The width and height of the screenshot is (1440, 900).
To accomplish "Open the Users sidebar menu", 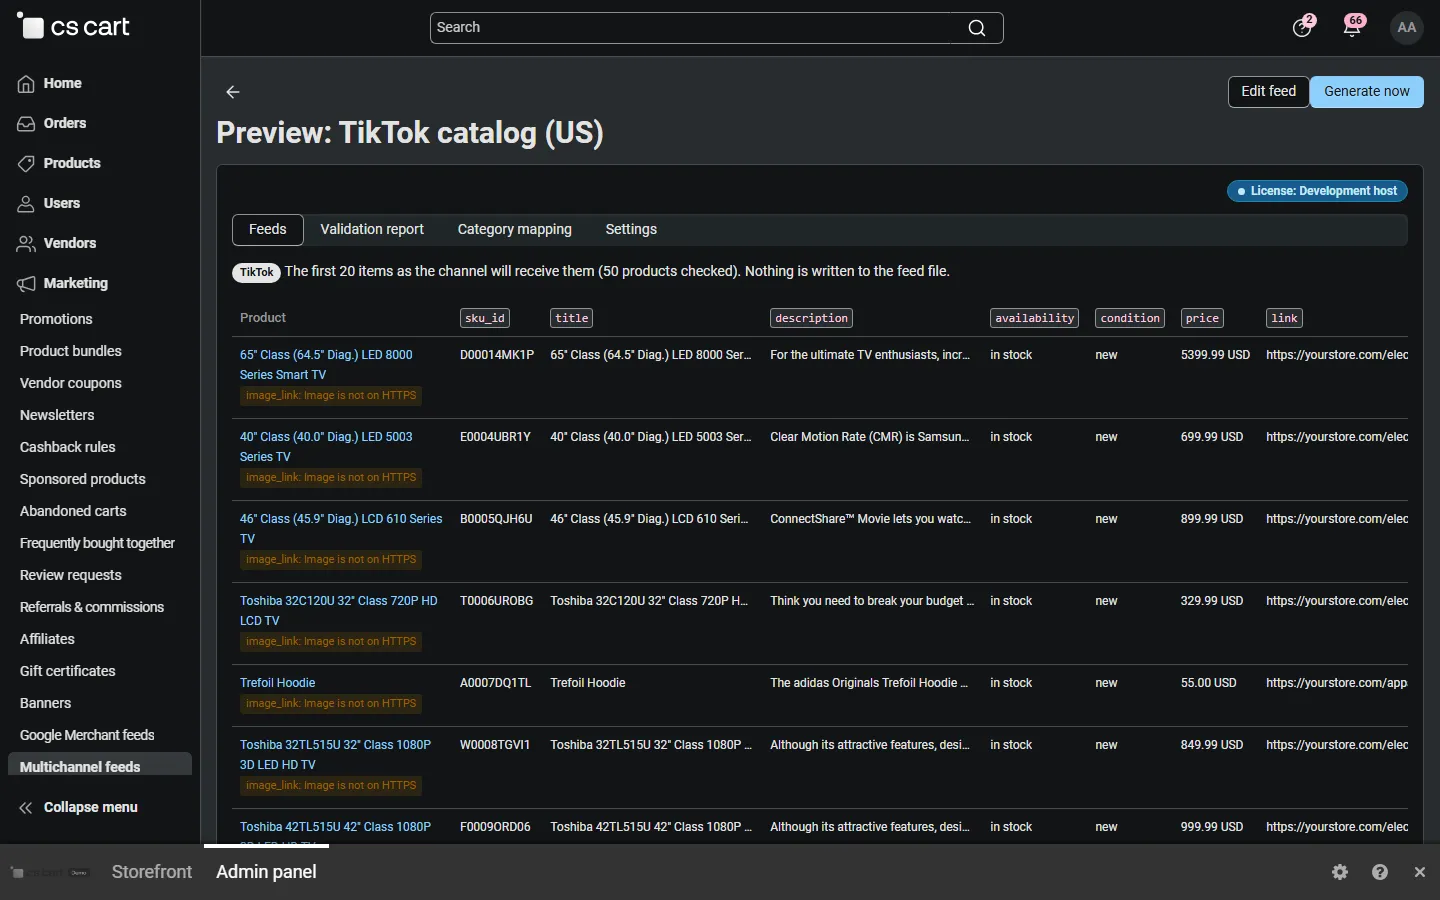I will click(x=61, y=203).
